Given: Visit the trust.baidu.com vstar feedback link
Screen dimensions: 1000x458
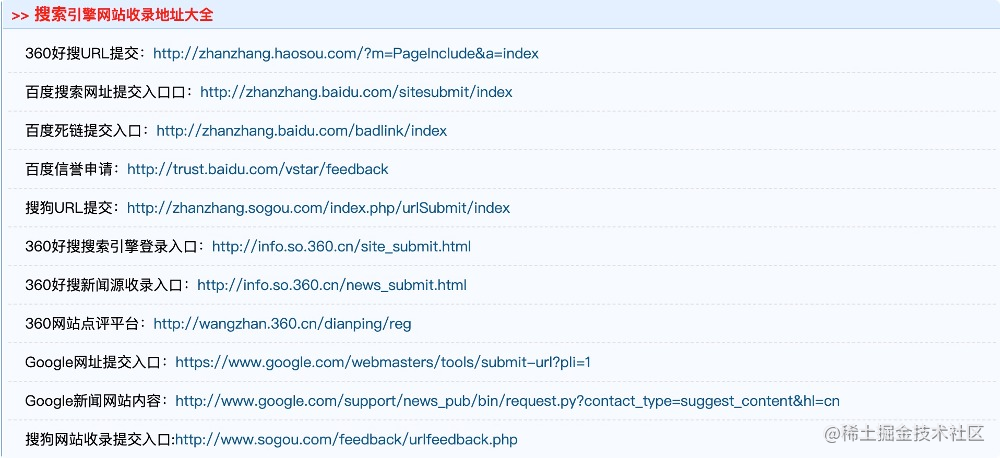Looking at the screenshot, I should pyautogui.click(x=258, y=170).
